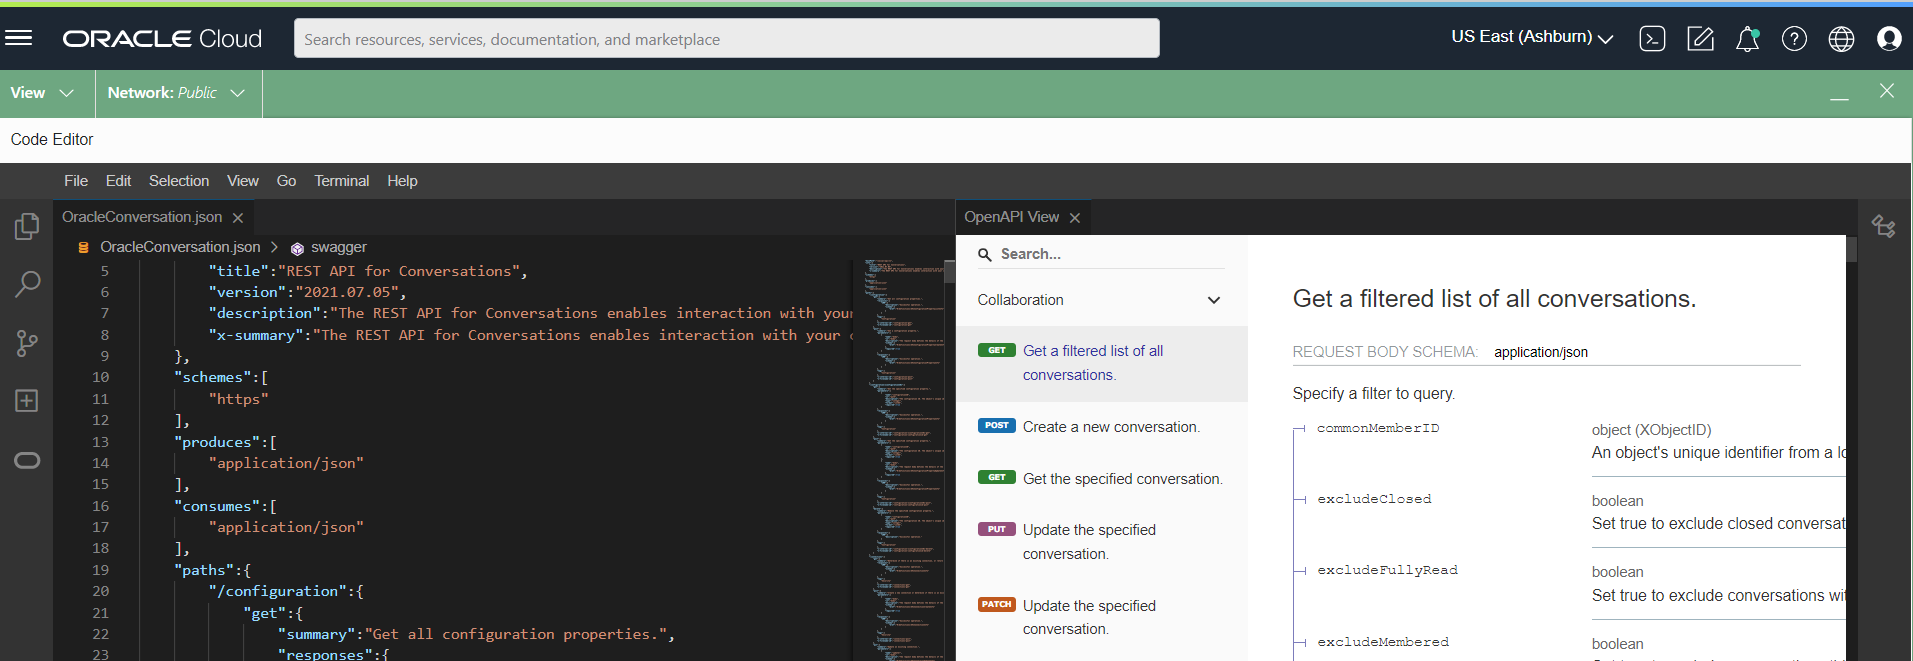Open the plus-box plugin icon in sidebar
The width and height of the screenshot is (1913, 661).
[x=27, y=401]
